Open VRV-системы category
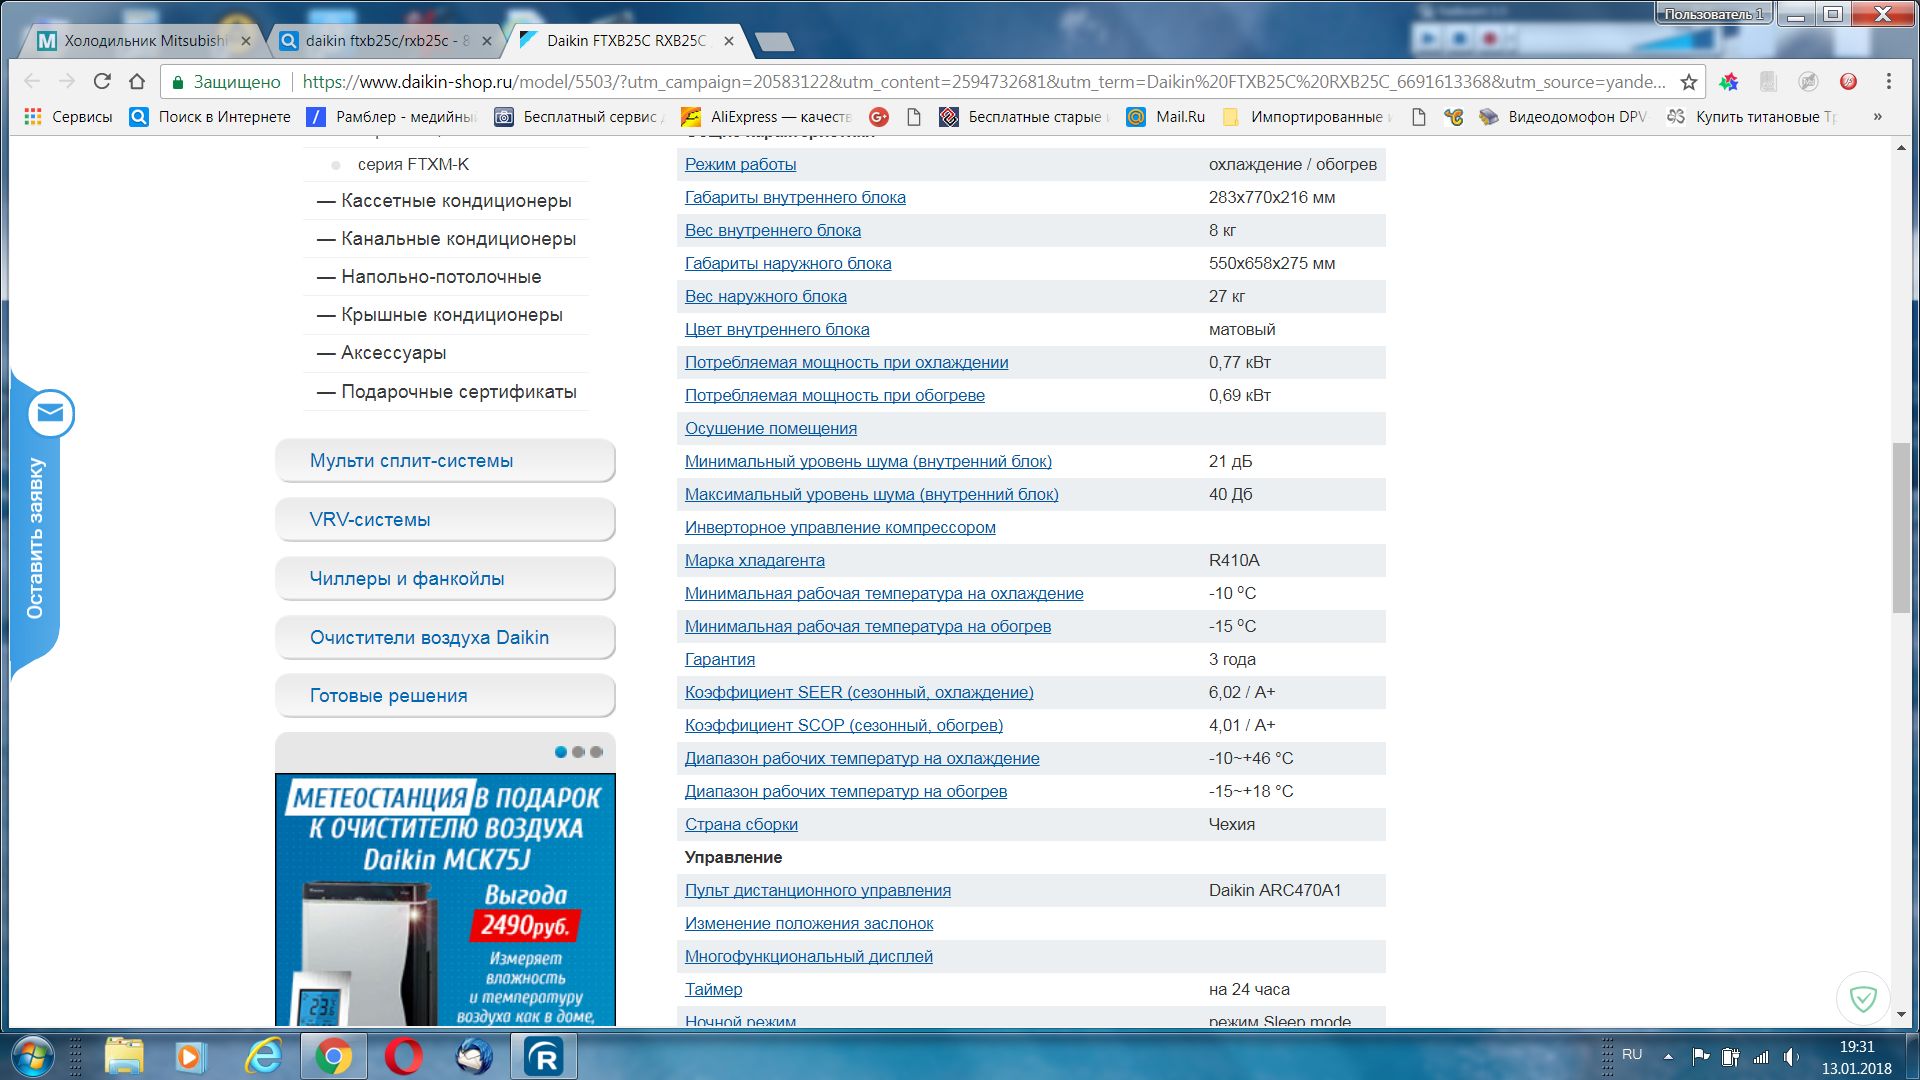This screenshot has height=1080, width=1920. (445, 519)
